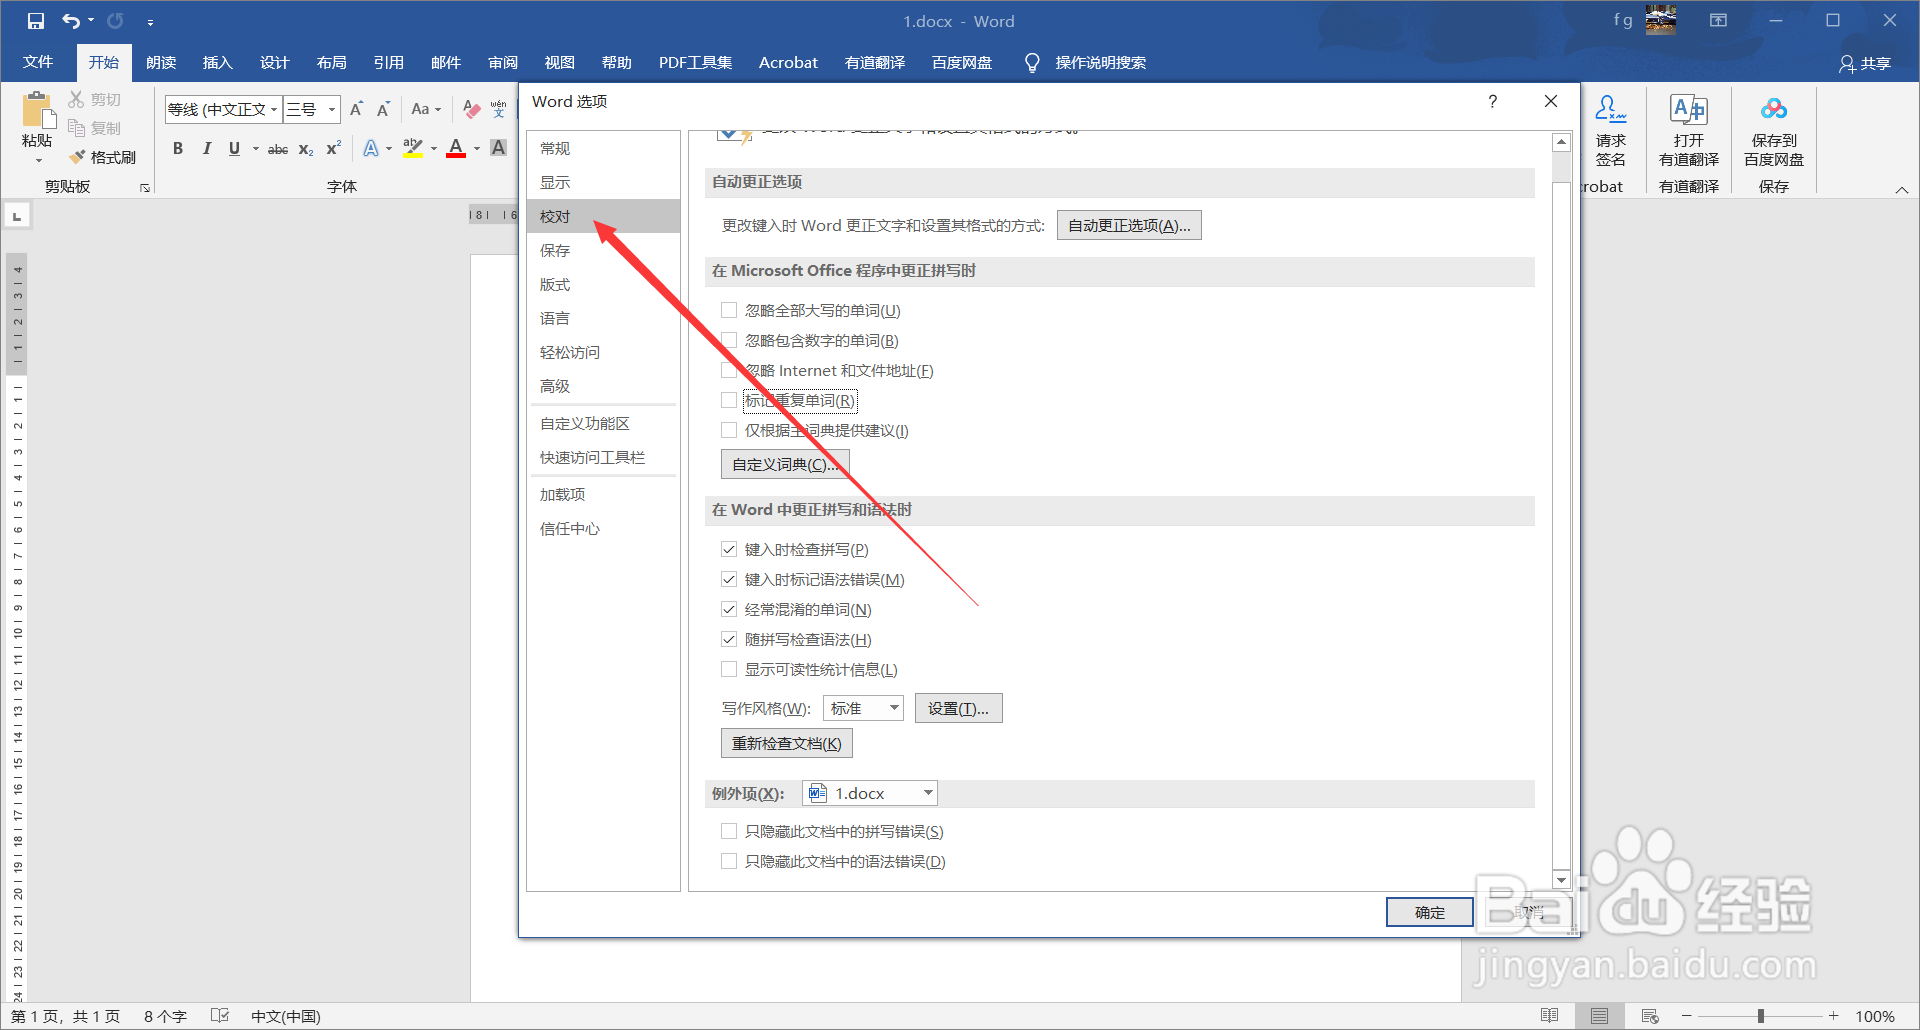1920x1030 pixels.
Task: Click the AutoCorrect Options button
Action: pyautogui.click(x=1129, y=225)
